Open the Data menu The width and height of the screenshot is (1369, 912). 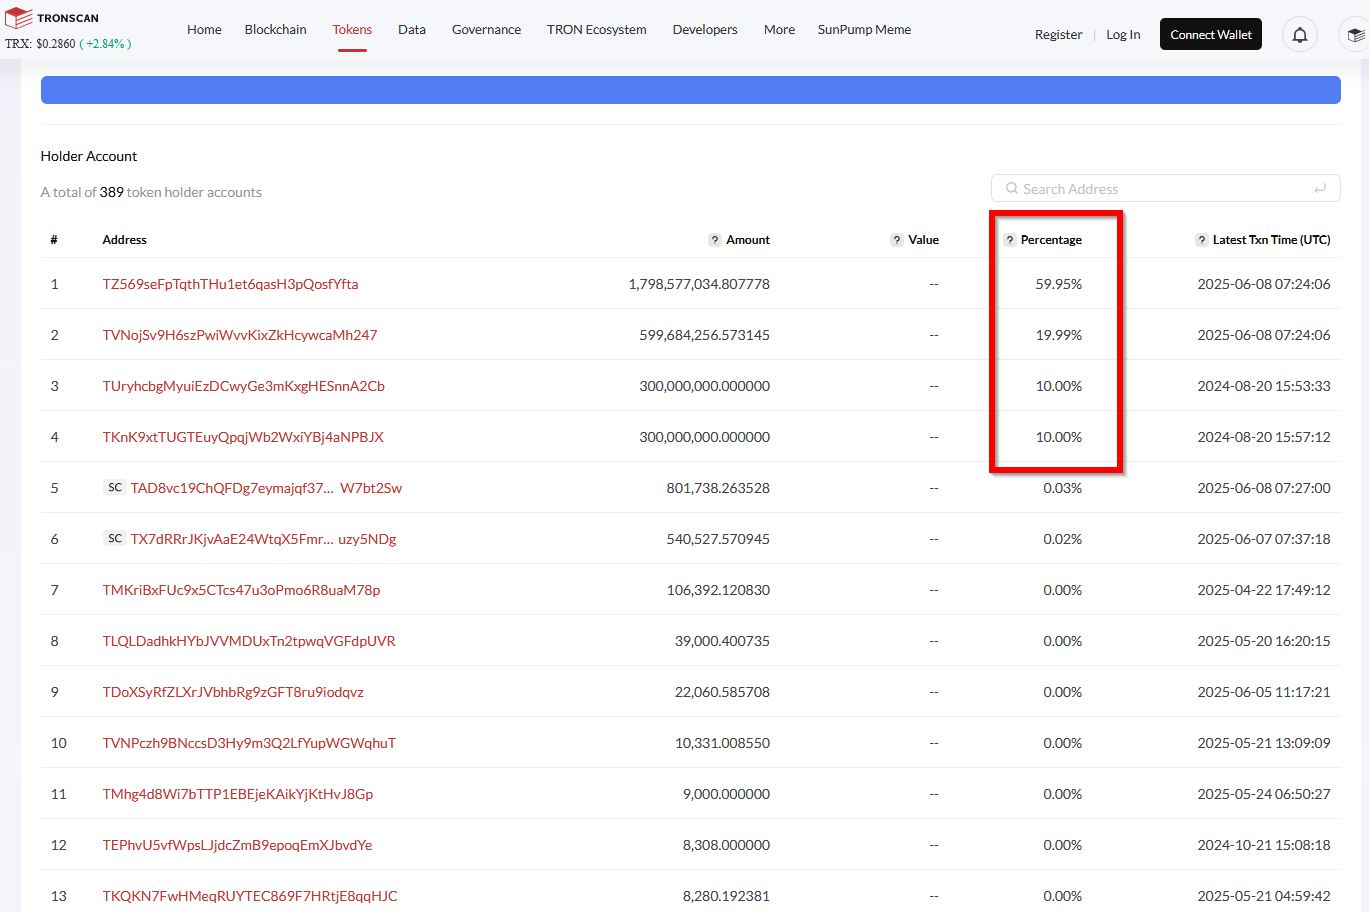point(412,30)
